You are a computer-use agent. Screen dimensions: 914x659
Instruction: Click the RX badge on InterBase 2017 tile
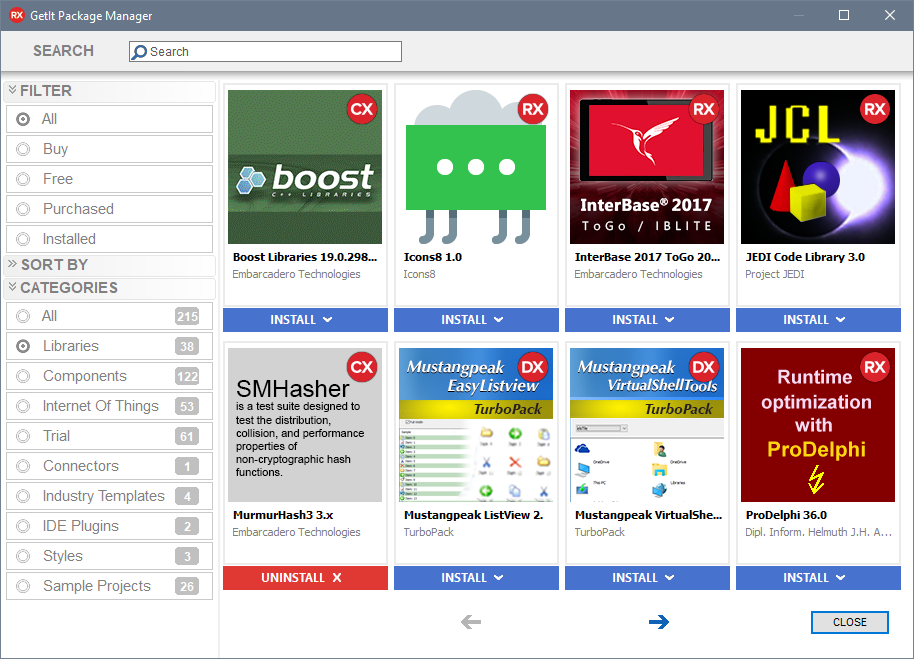[704, 109]
